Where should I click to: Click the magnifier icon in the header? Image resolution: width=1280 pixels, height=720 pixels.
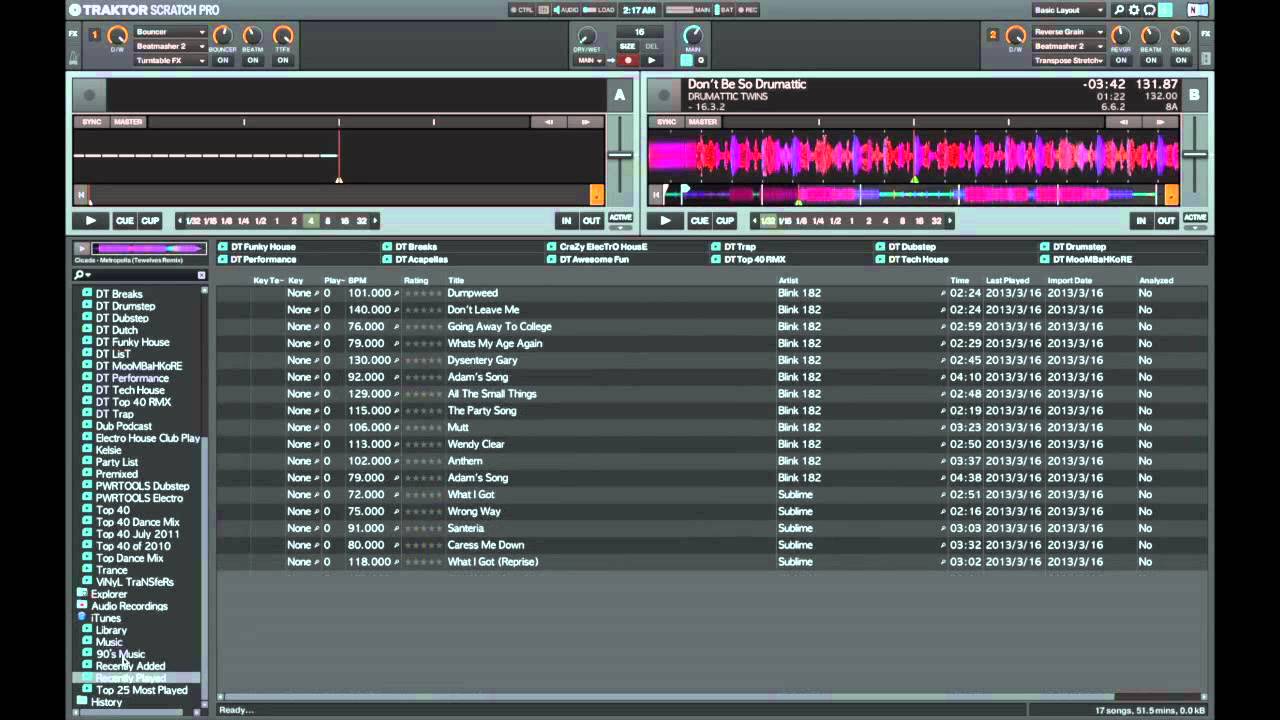pyautogui.click(x=1119, y=10)
